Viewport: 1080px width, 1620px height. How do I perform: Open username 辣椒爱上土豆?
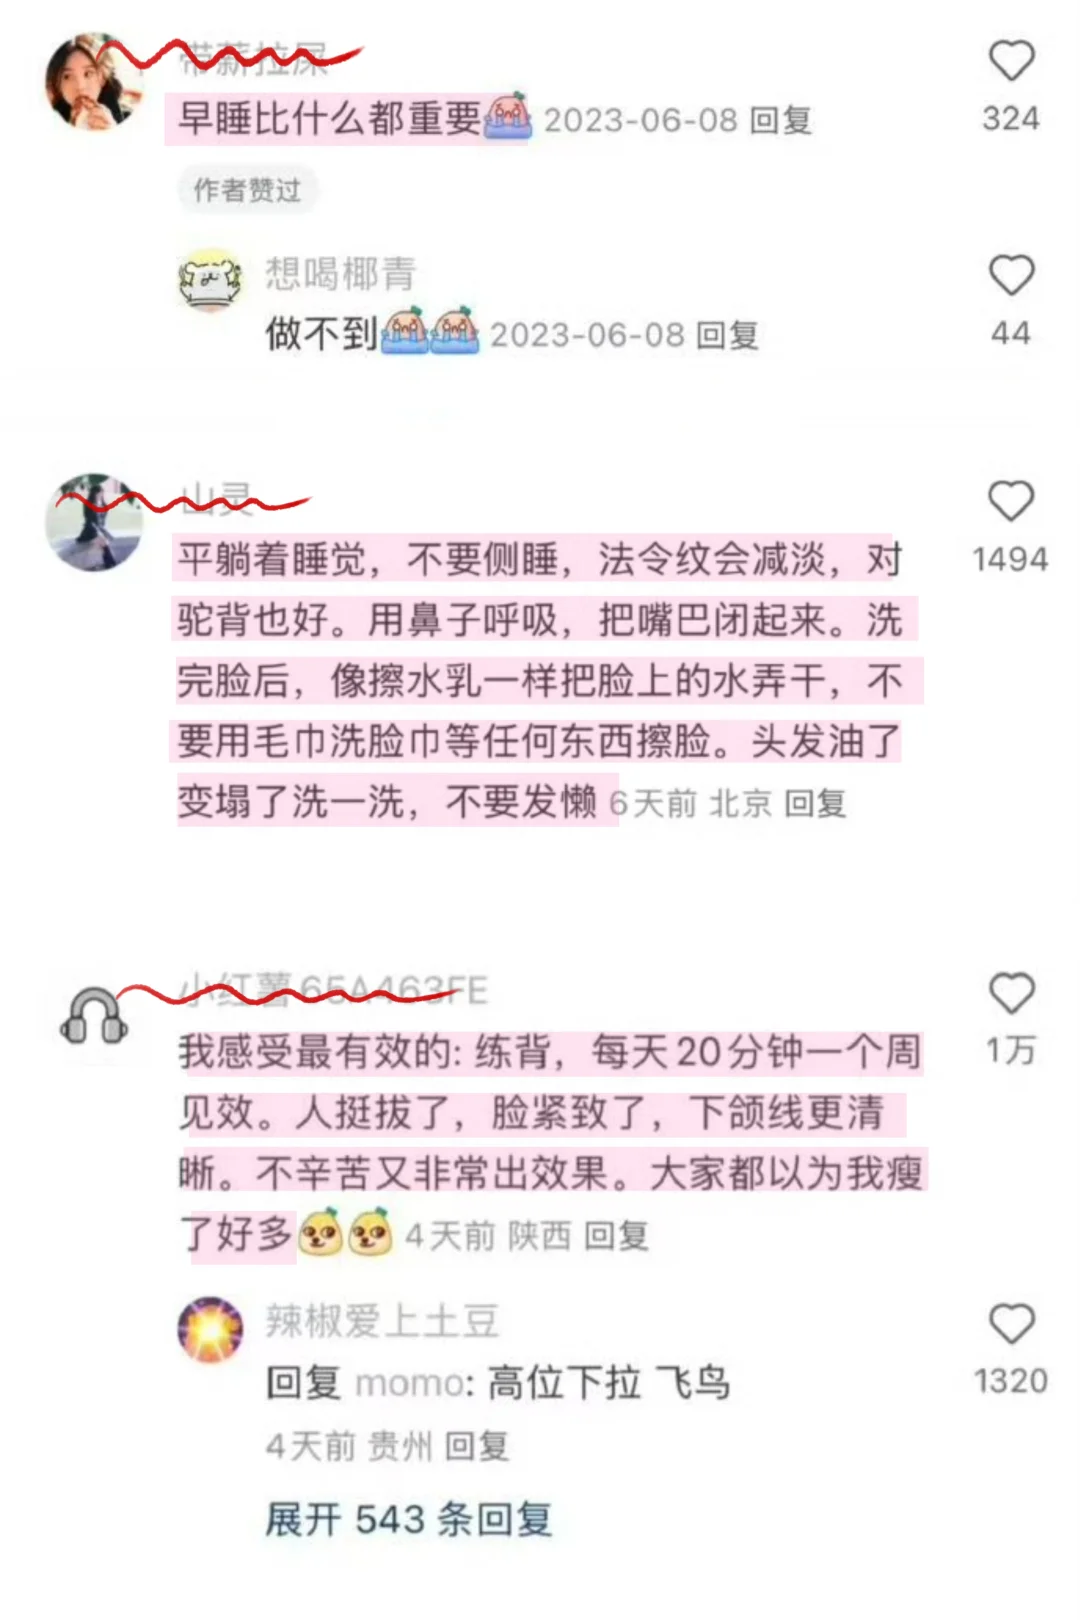tap(381, 1321)
